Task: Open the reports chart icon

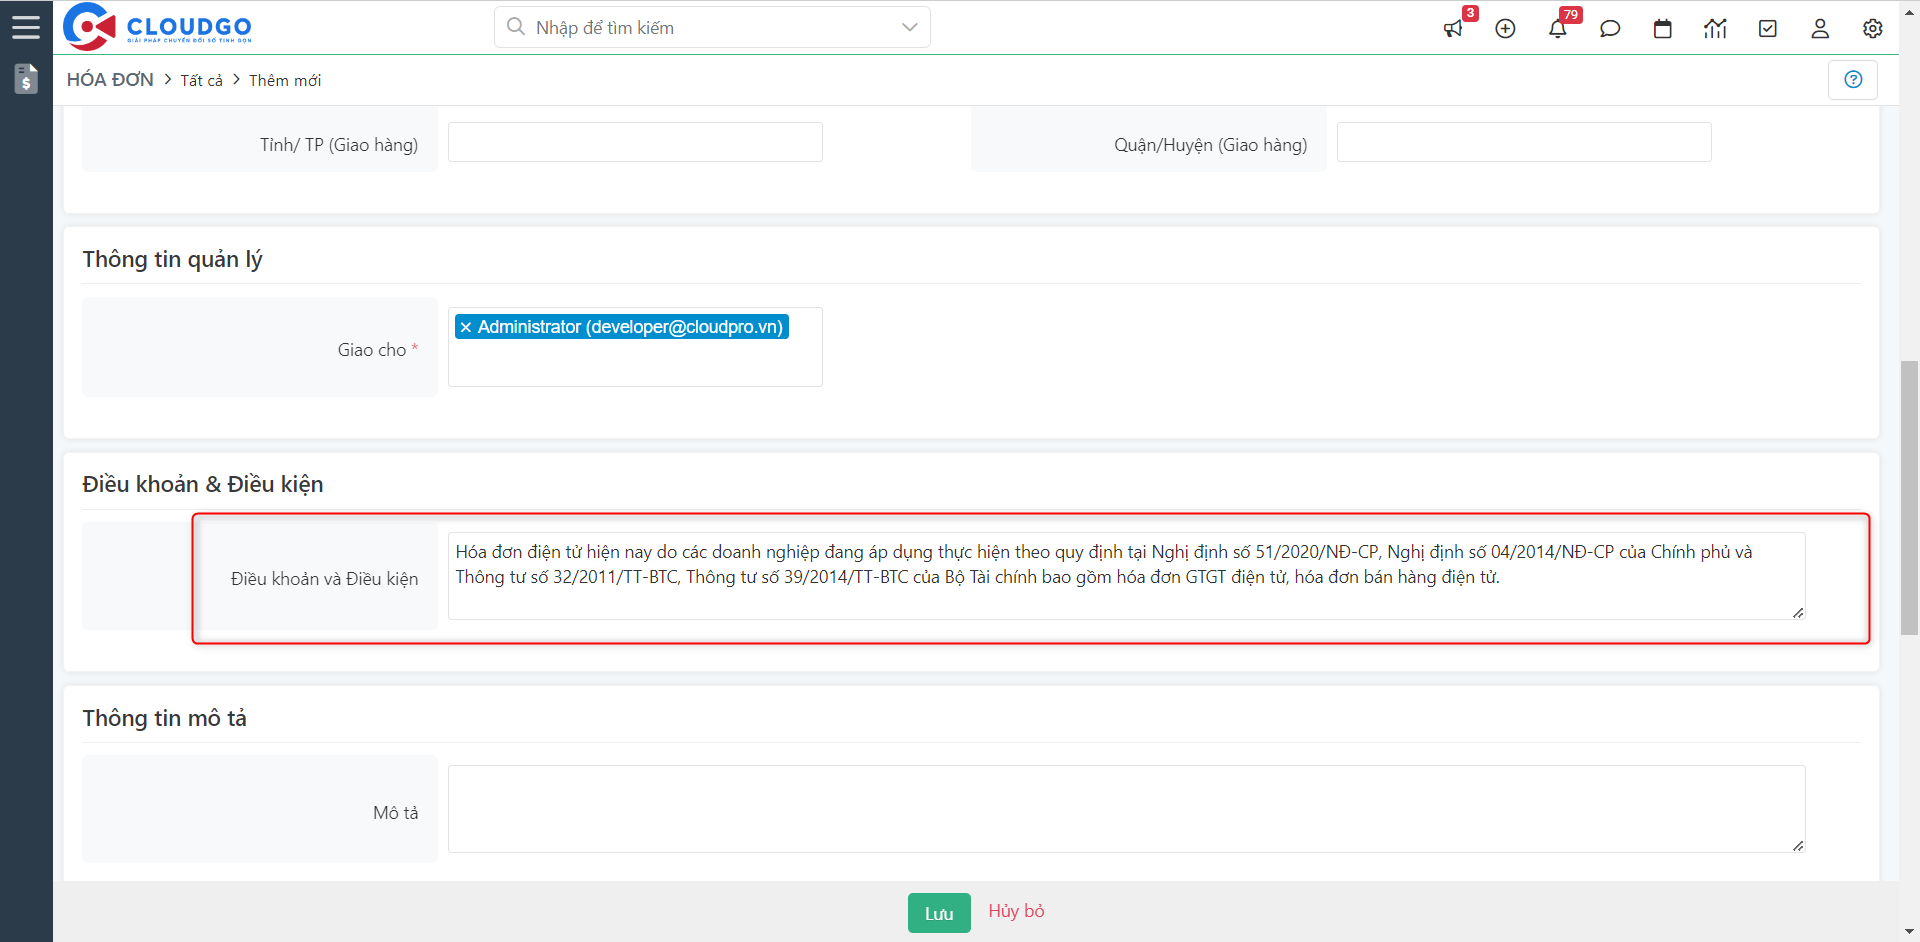Action: [1715, 29]
